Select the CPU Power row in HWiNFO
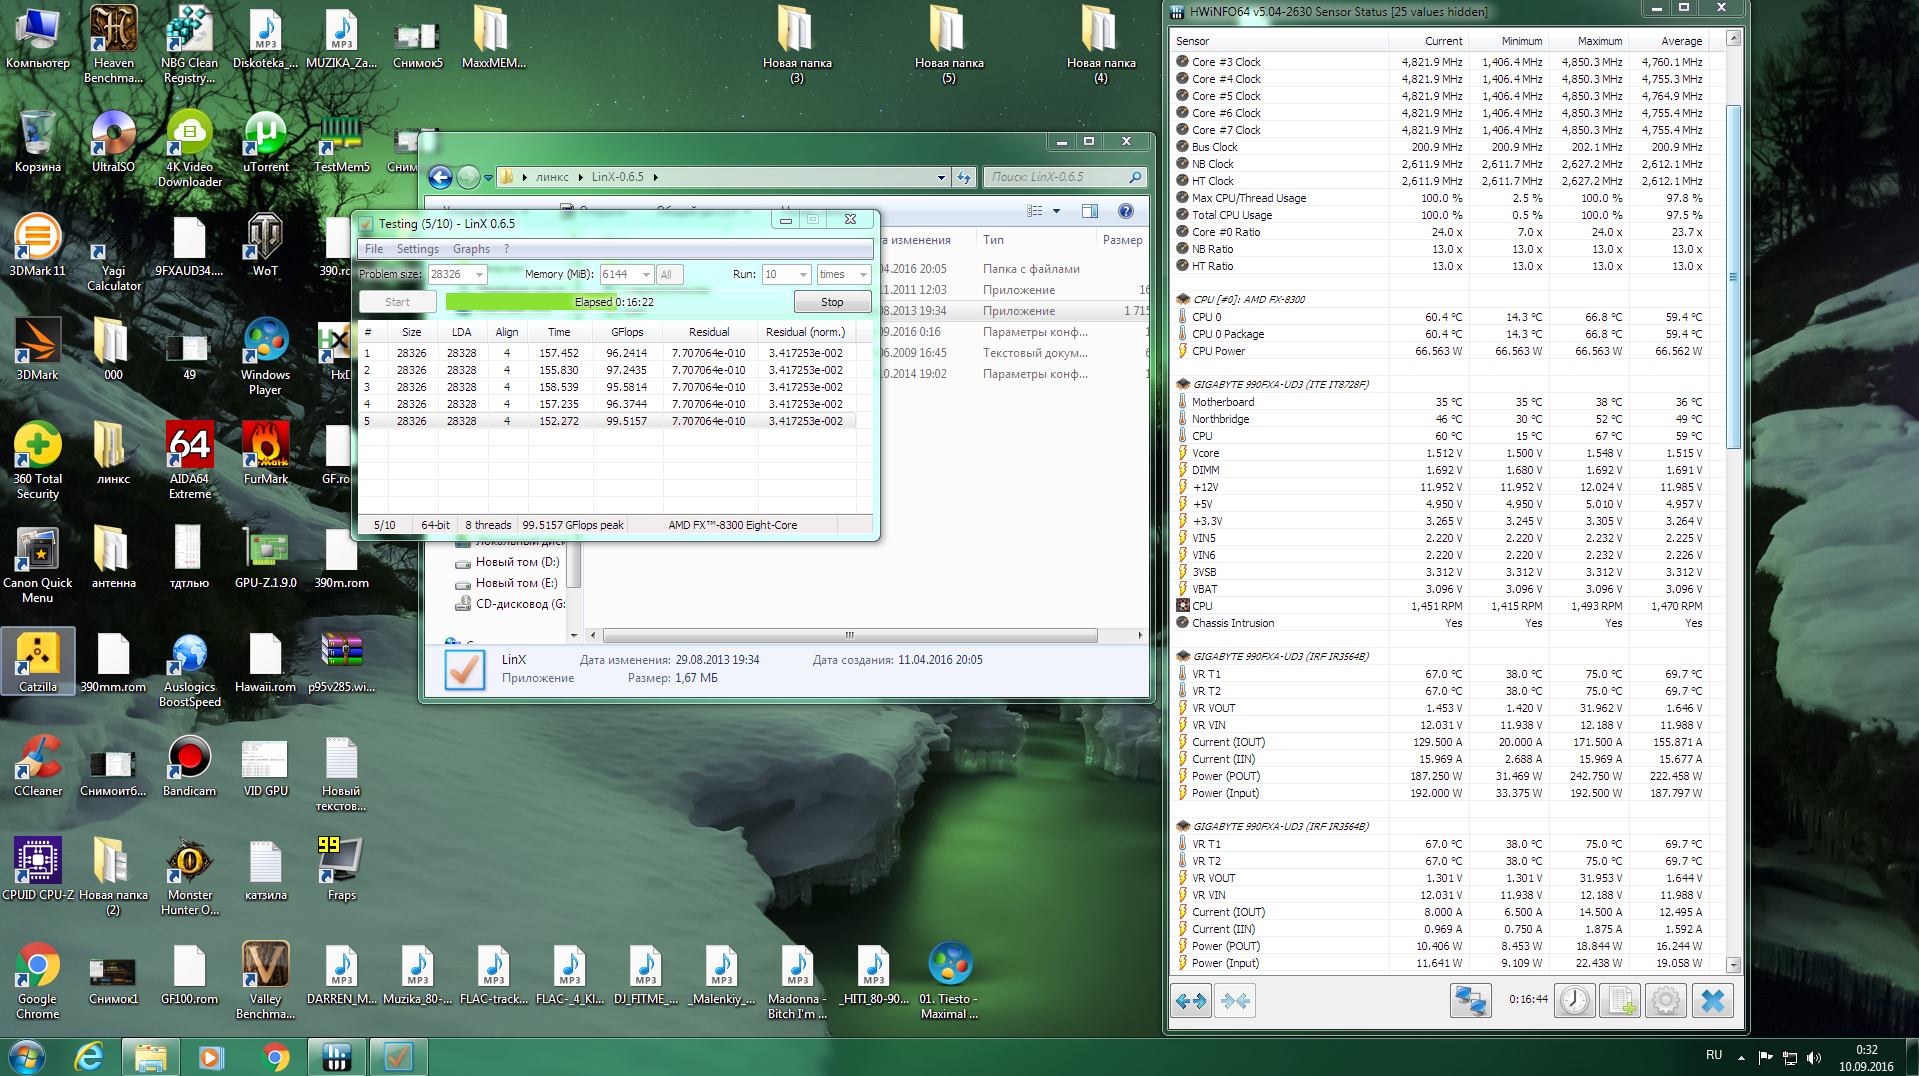The width and height of the screenshot is (1919, 1076). coord(1440,351)
